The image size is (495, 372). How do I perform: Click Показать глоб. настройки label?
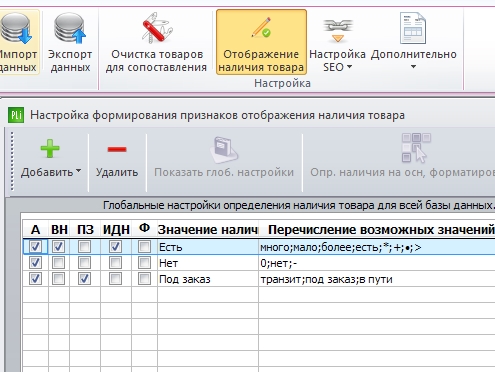click(224, 172)
